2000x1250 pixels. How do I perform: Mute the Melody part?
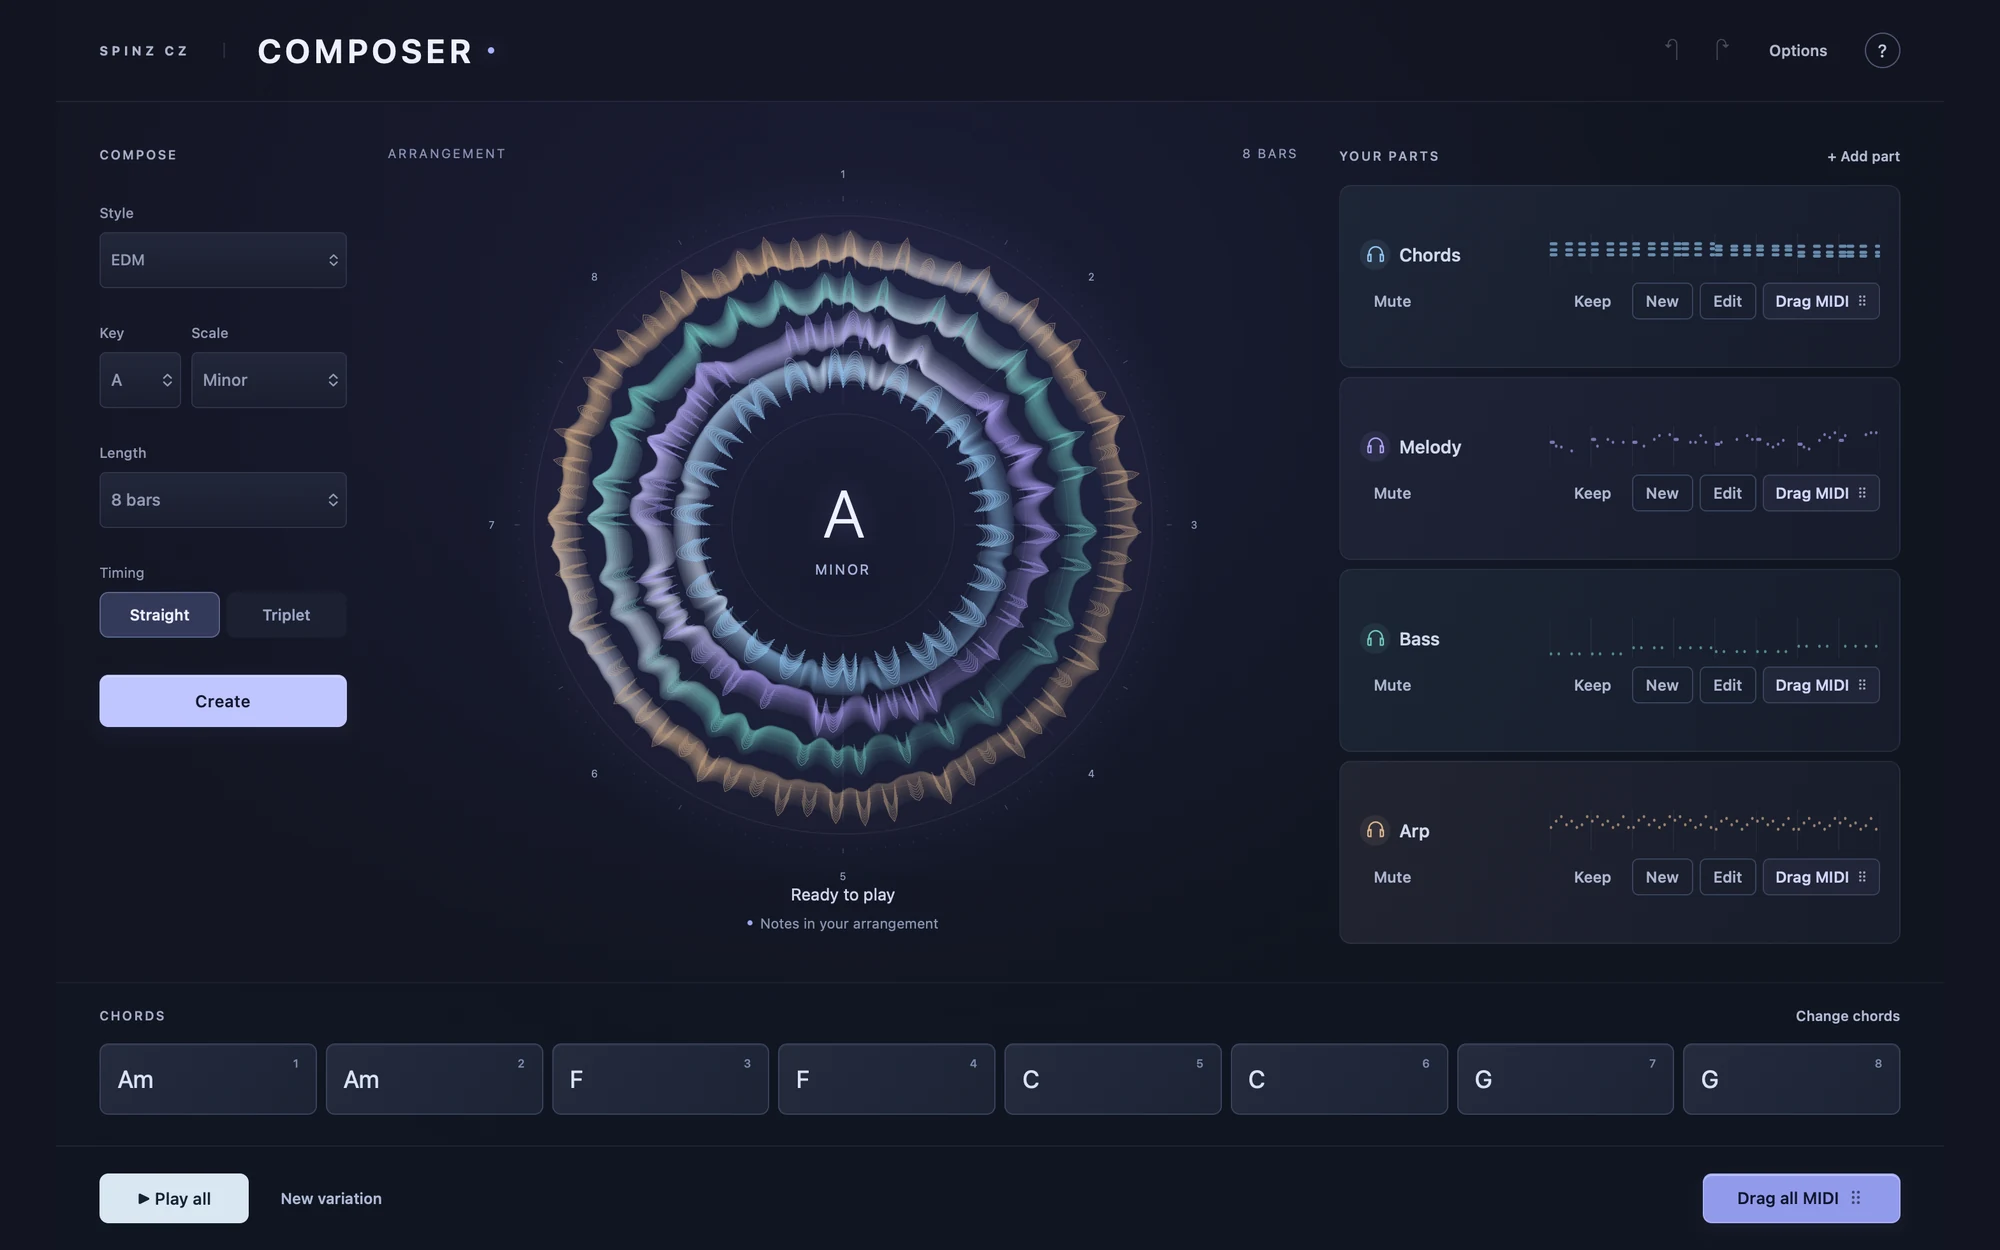1392,493
